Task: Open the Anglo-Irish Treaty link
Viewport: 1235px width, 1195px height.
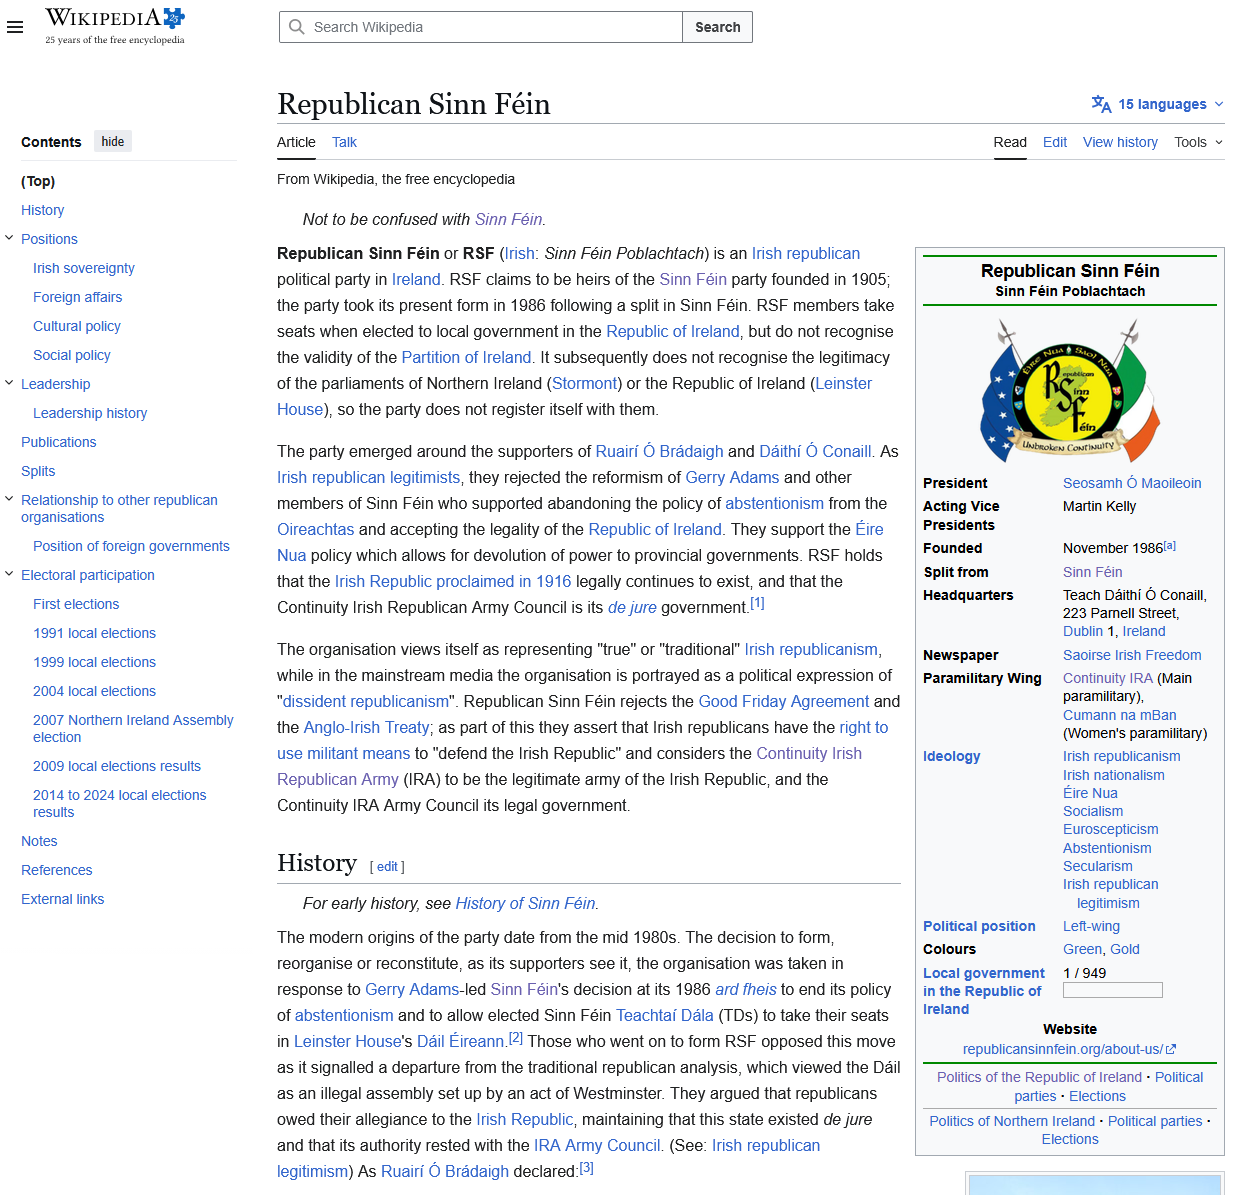Action: [x=367, y=727]
